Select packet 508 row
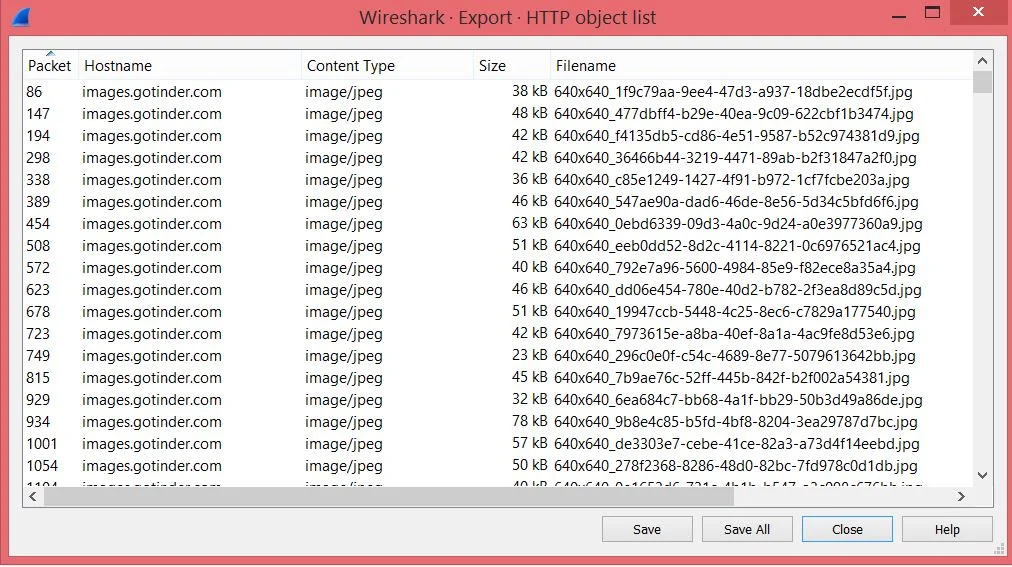The height and width of the screenshot is (567, 1012). tap(497, 245)
